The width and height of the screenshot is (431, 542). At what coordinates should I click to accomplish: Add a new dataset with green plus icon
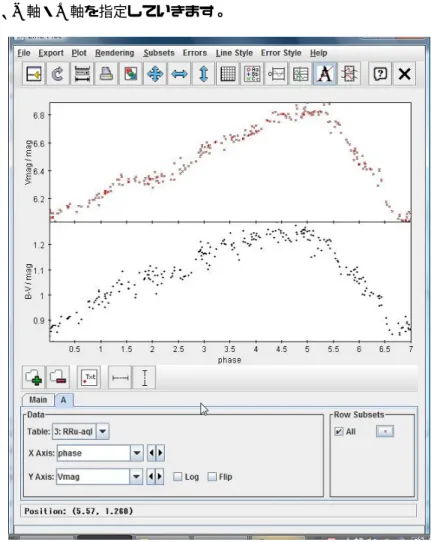coord(34,377)
